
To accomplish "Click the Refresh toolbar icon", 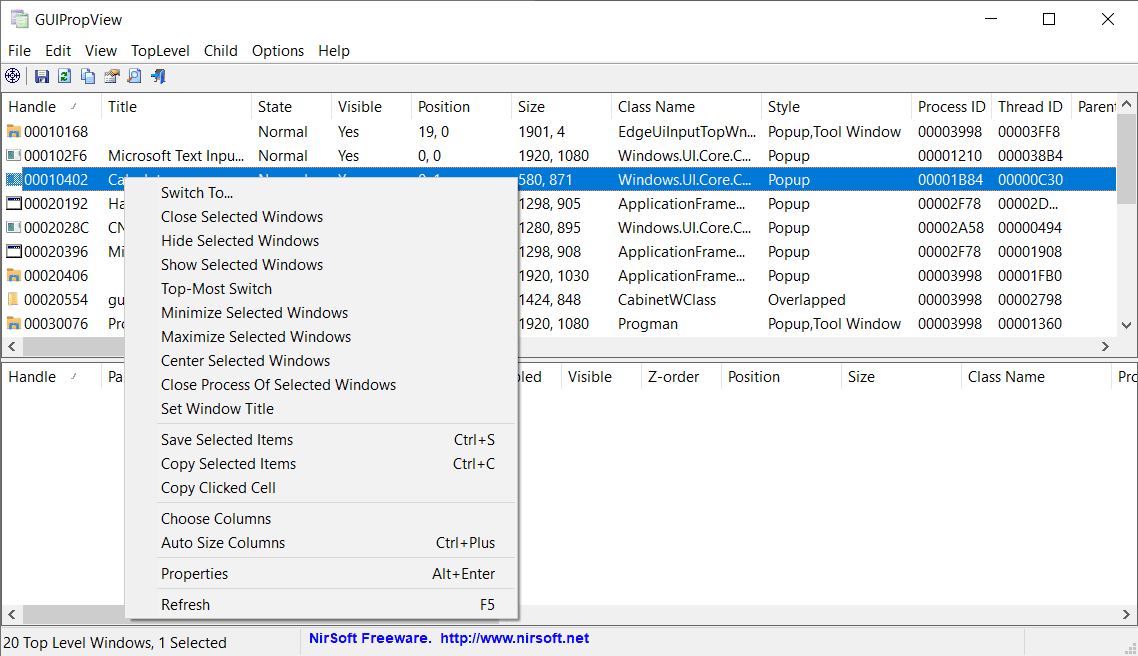I will point(65,76).
